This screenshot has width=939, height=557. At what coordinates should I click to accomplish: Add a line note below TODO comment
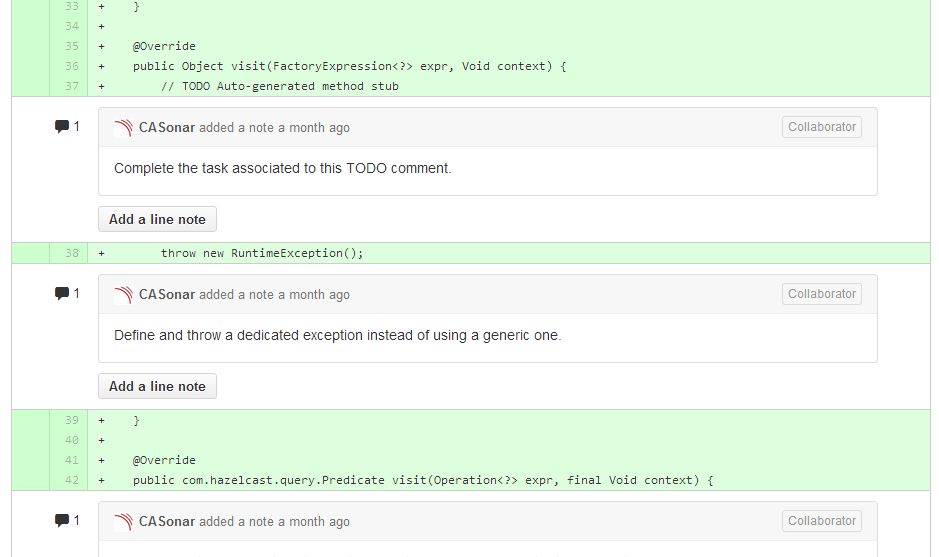(157, 220)
